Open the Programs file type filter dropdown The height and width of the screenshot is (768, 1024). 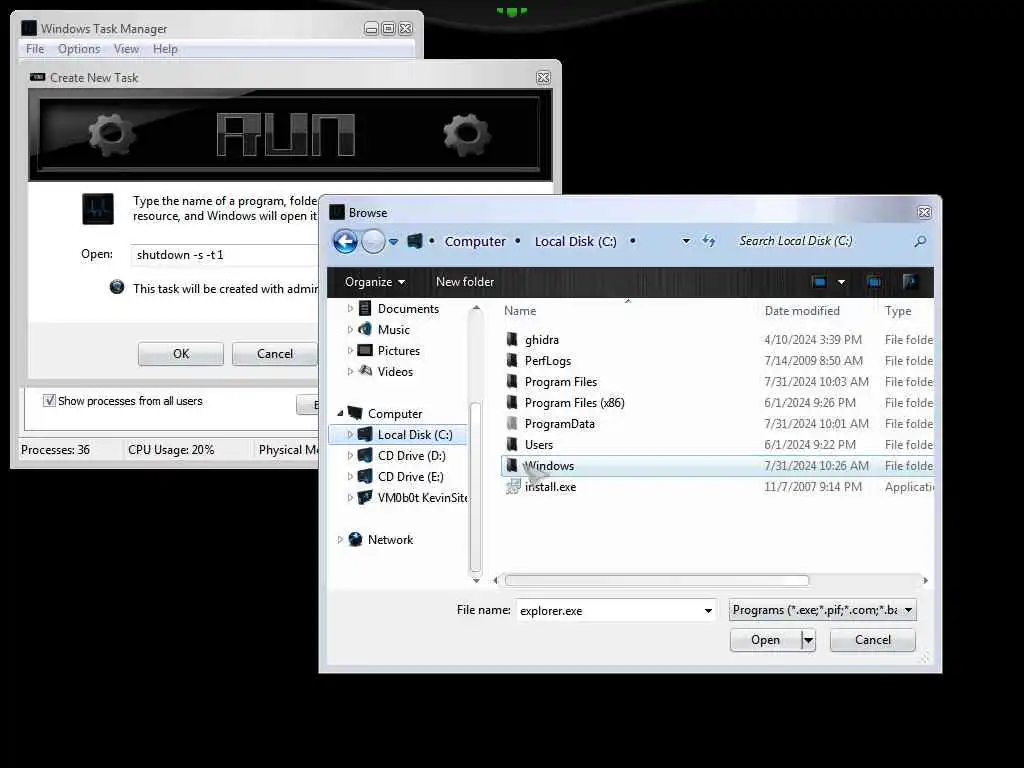822,610
